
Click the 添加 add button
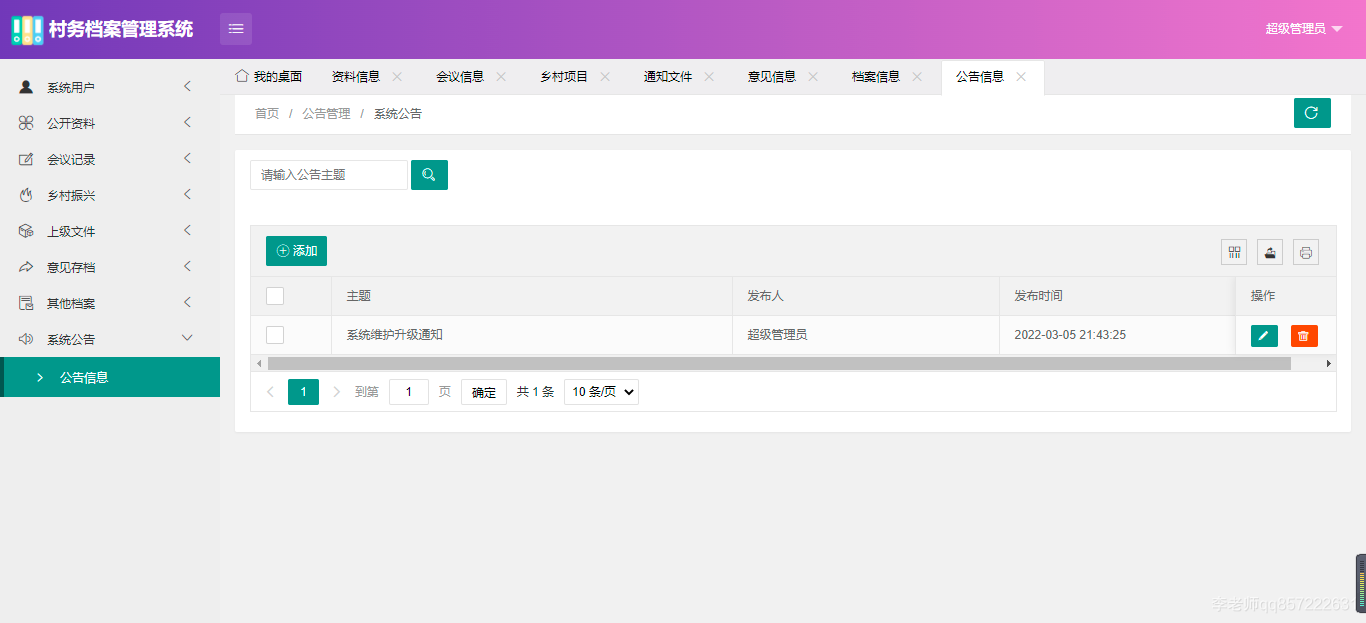click(x=296, y=251)
